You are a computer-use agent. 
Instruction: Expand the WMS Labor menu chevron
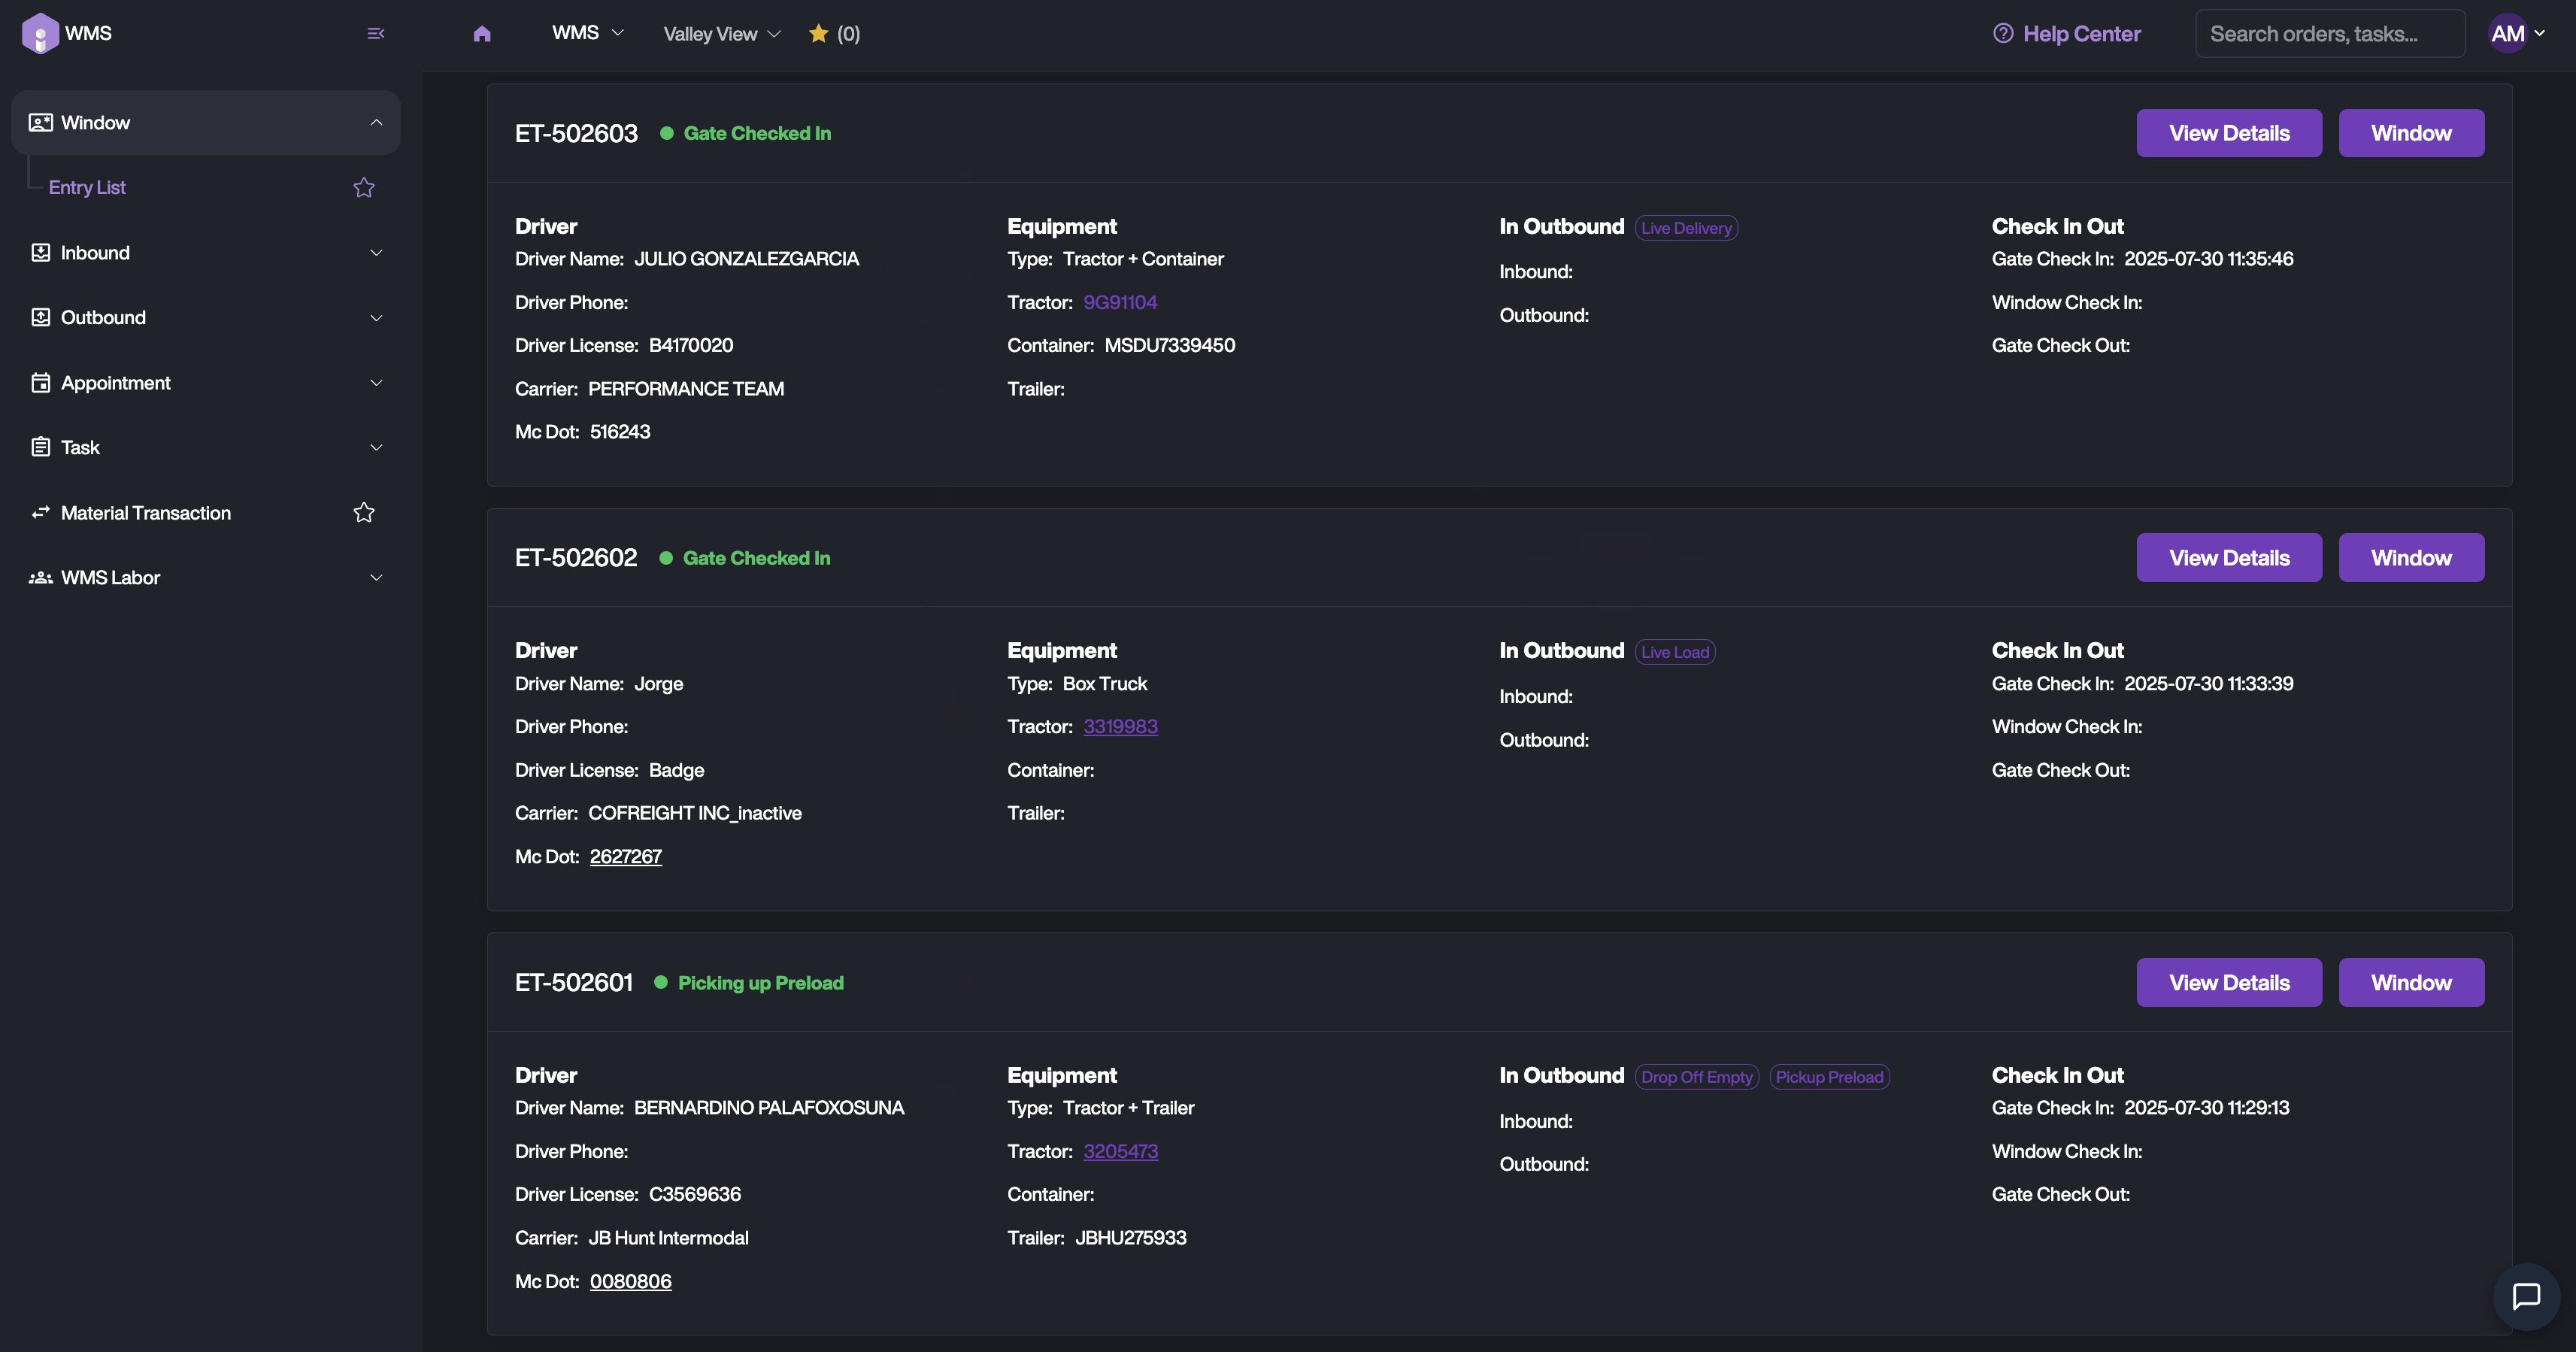[376, 577]
